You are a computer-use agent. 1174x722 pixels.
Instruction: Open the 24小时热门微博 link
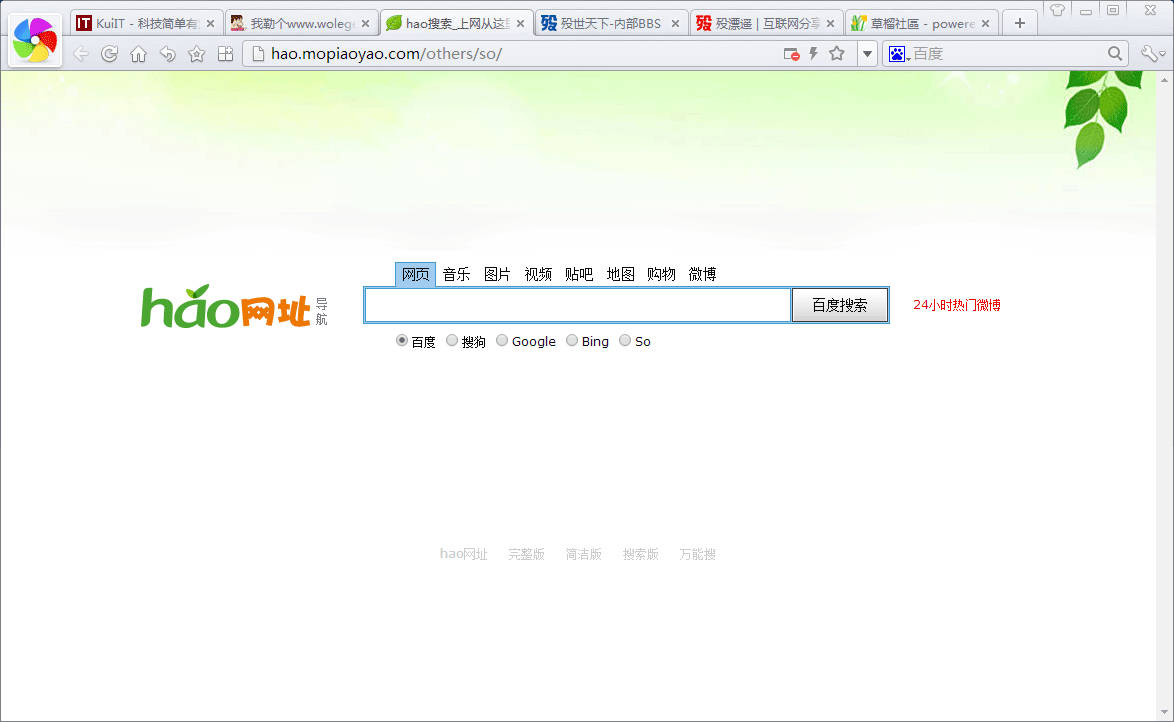tap(957, 305)
